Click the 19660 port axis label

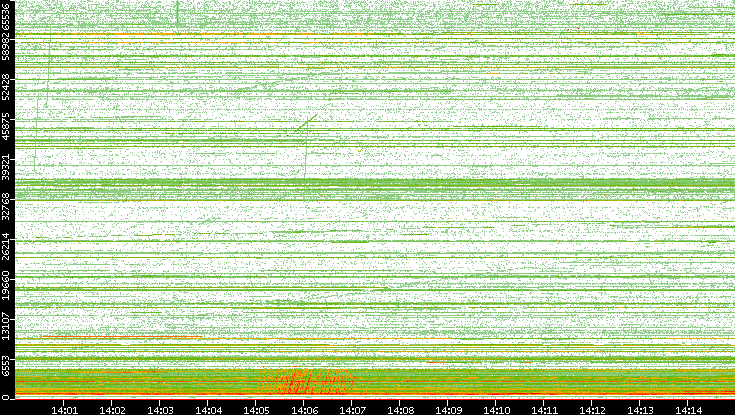[x=5, y=286]
